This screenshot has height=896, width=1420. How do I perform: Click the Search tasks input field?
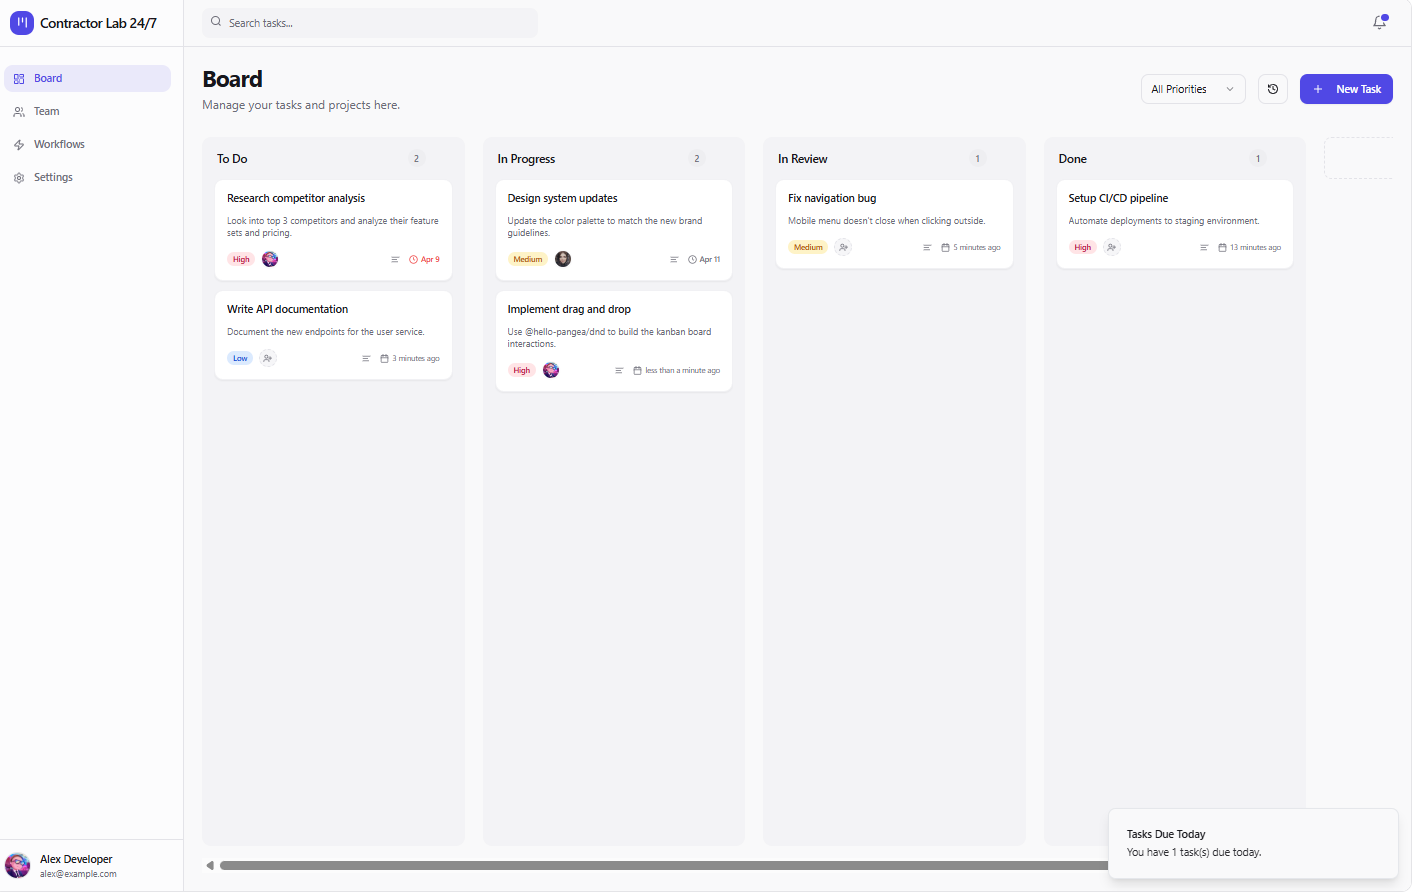coord(370,22)
